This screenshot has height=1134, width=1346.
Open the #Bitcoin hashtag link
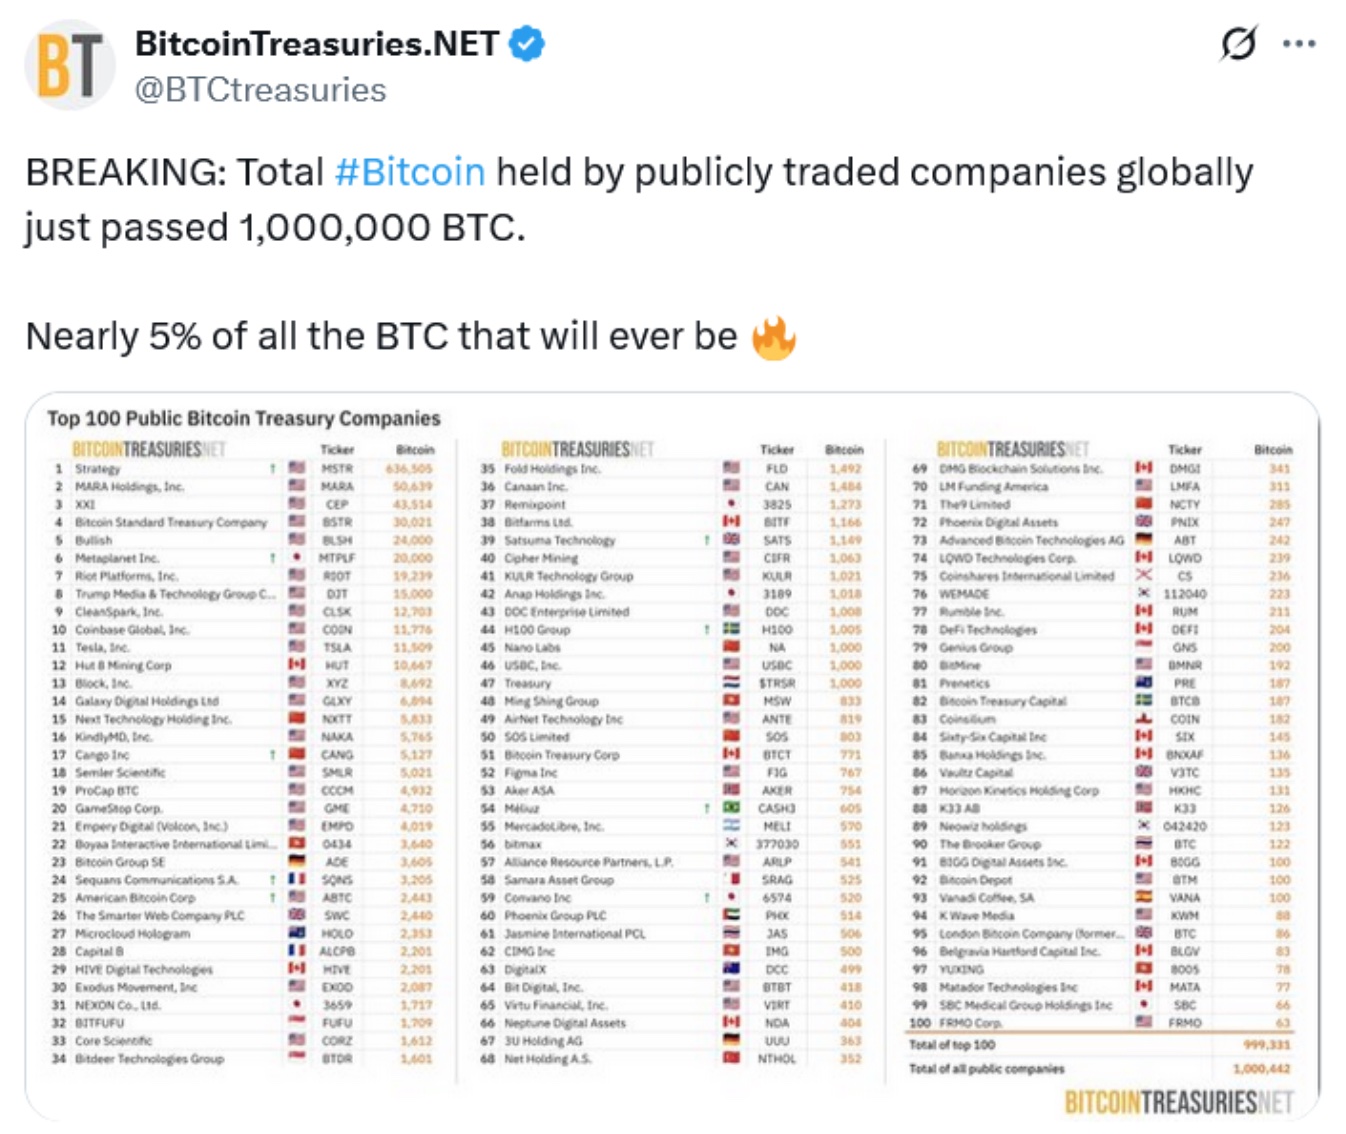tap(410, 172)
